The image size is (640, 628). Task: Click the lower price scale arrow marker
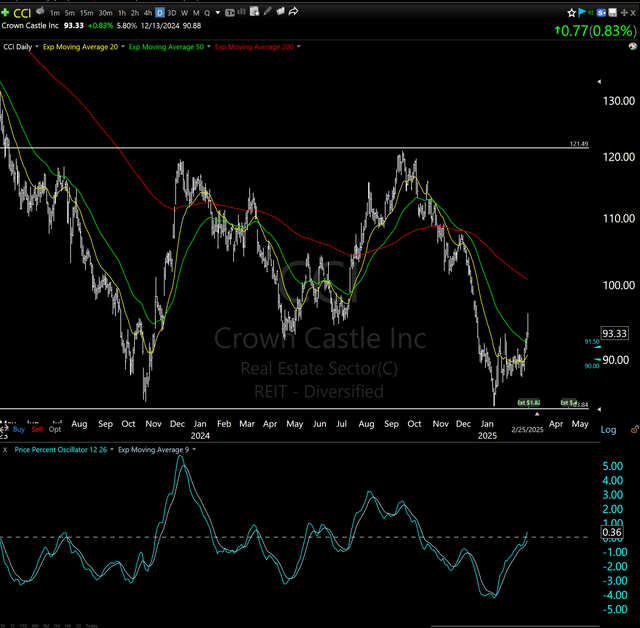599,409
